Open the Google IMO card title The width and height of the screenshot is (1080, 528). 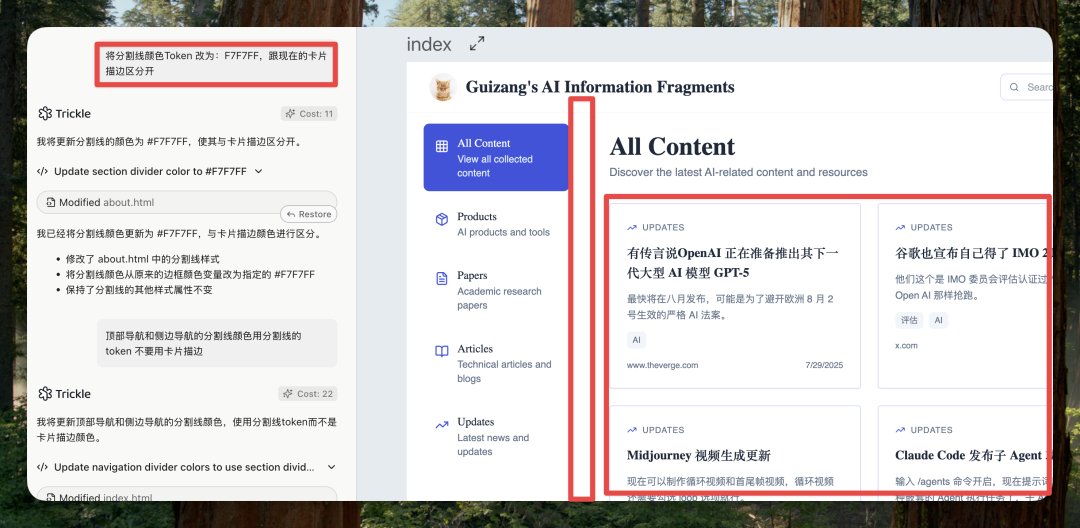(x=974, y=253)
